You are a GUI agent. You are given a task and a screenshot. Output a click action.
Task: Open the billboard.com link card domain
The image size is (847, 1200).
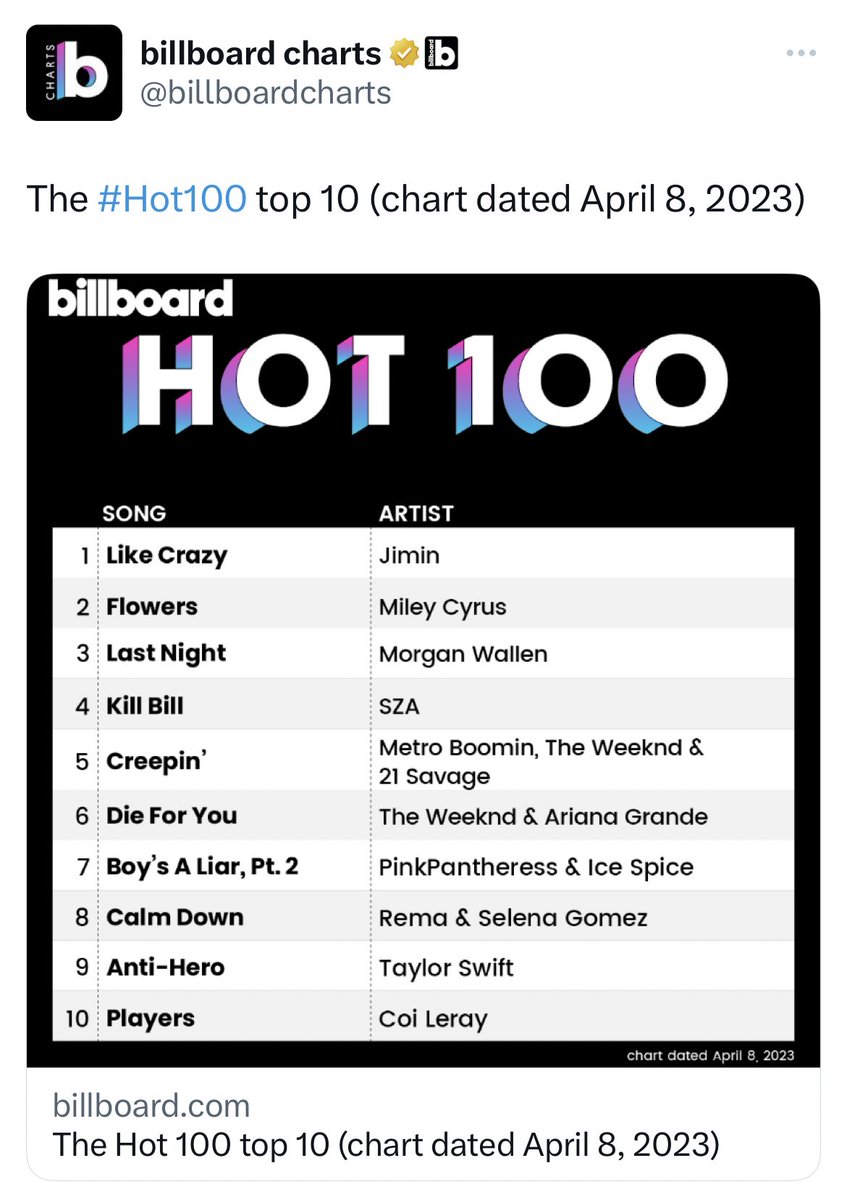pos(151,1105)
